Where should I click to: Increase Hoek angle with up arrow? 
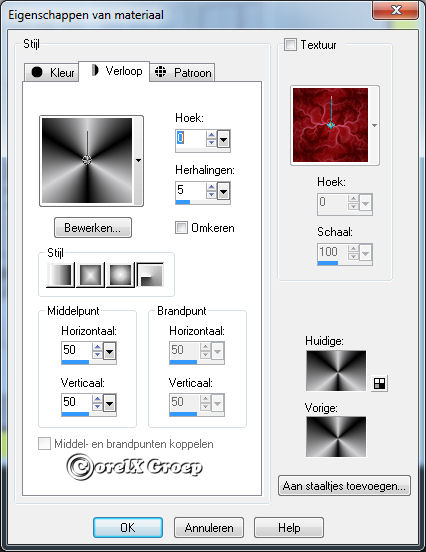point(211,135)
